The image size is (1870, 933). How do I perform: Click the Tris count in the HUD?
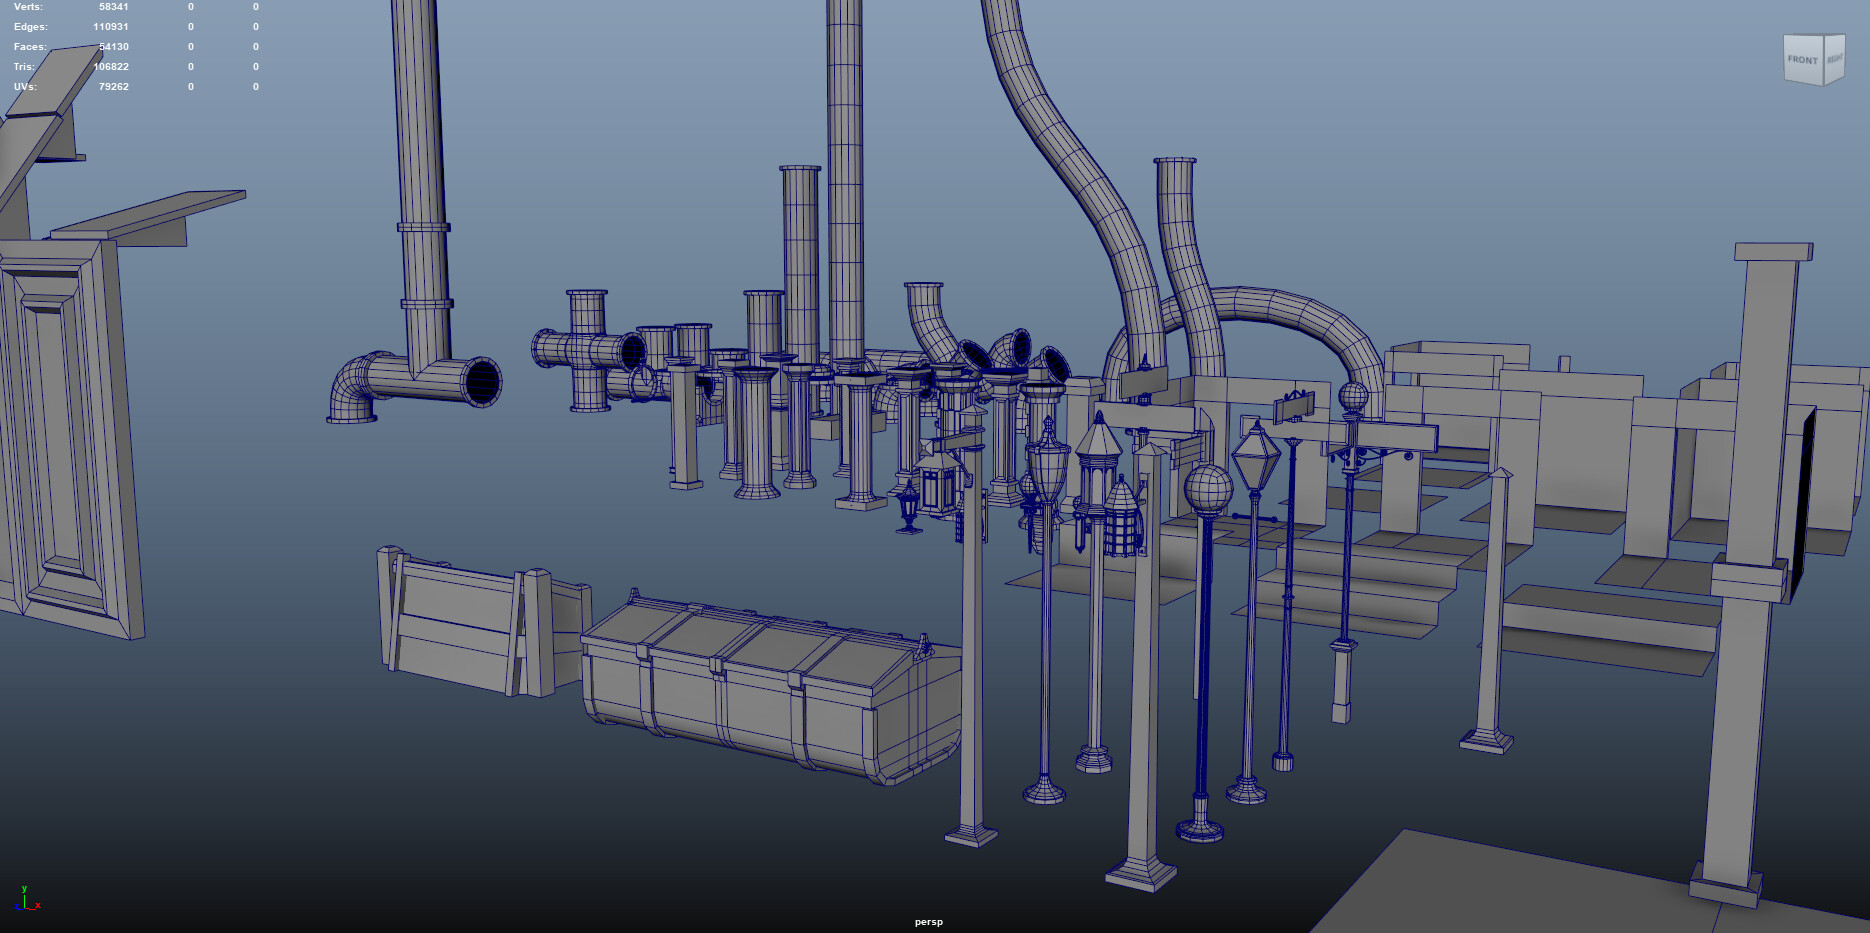tap(110, 66)
